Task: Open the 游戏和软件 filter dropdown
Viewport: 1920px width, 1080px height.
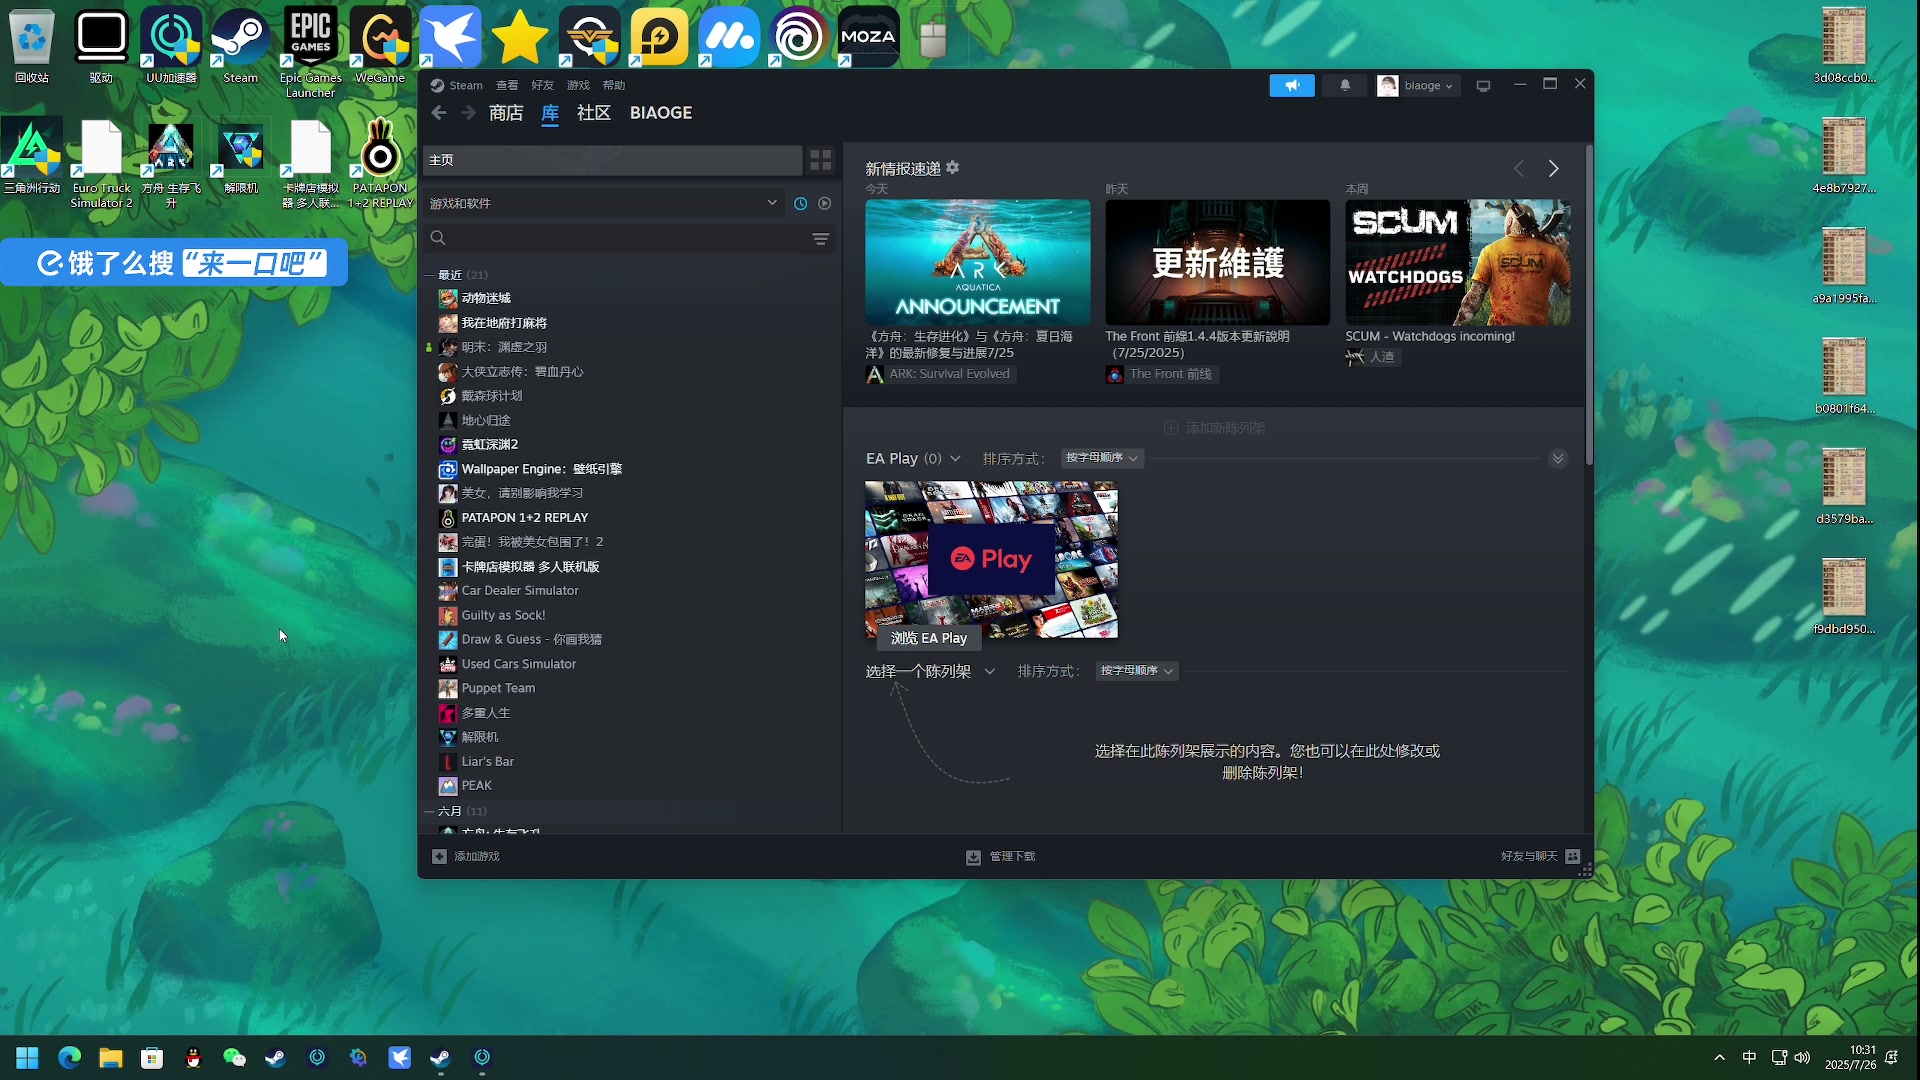Action: pos(603,203)
